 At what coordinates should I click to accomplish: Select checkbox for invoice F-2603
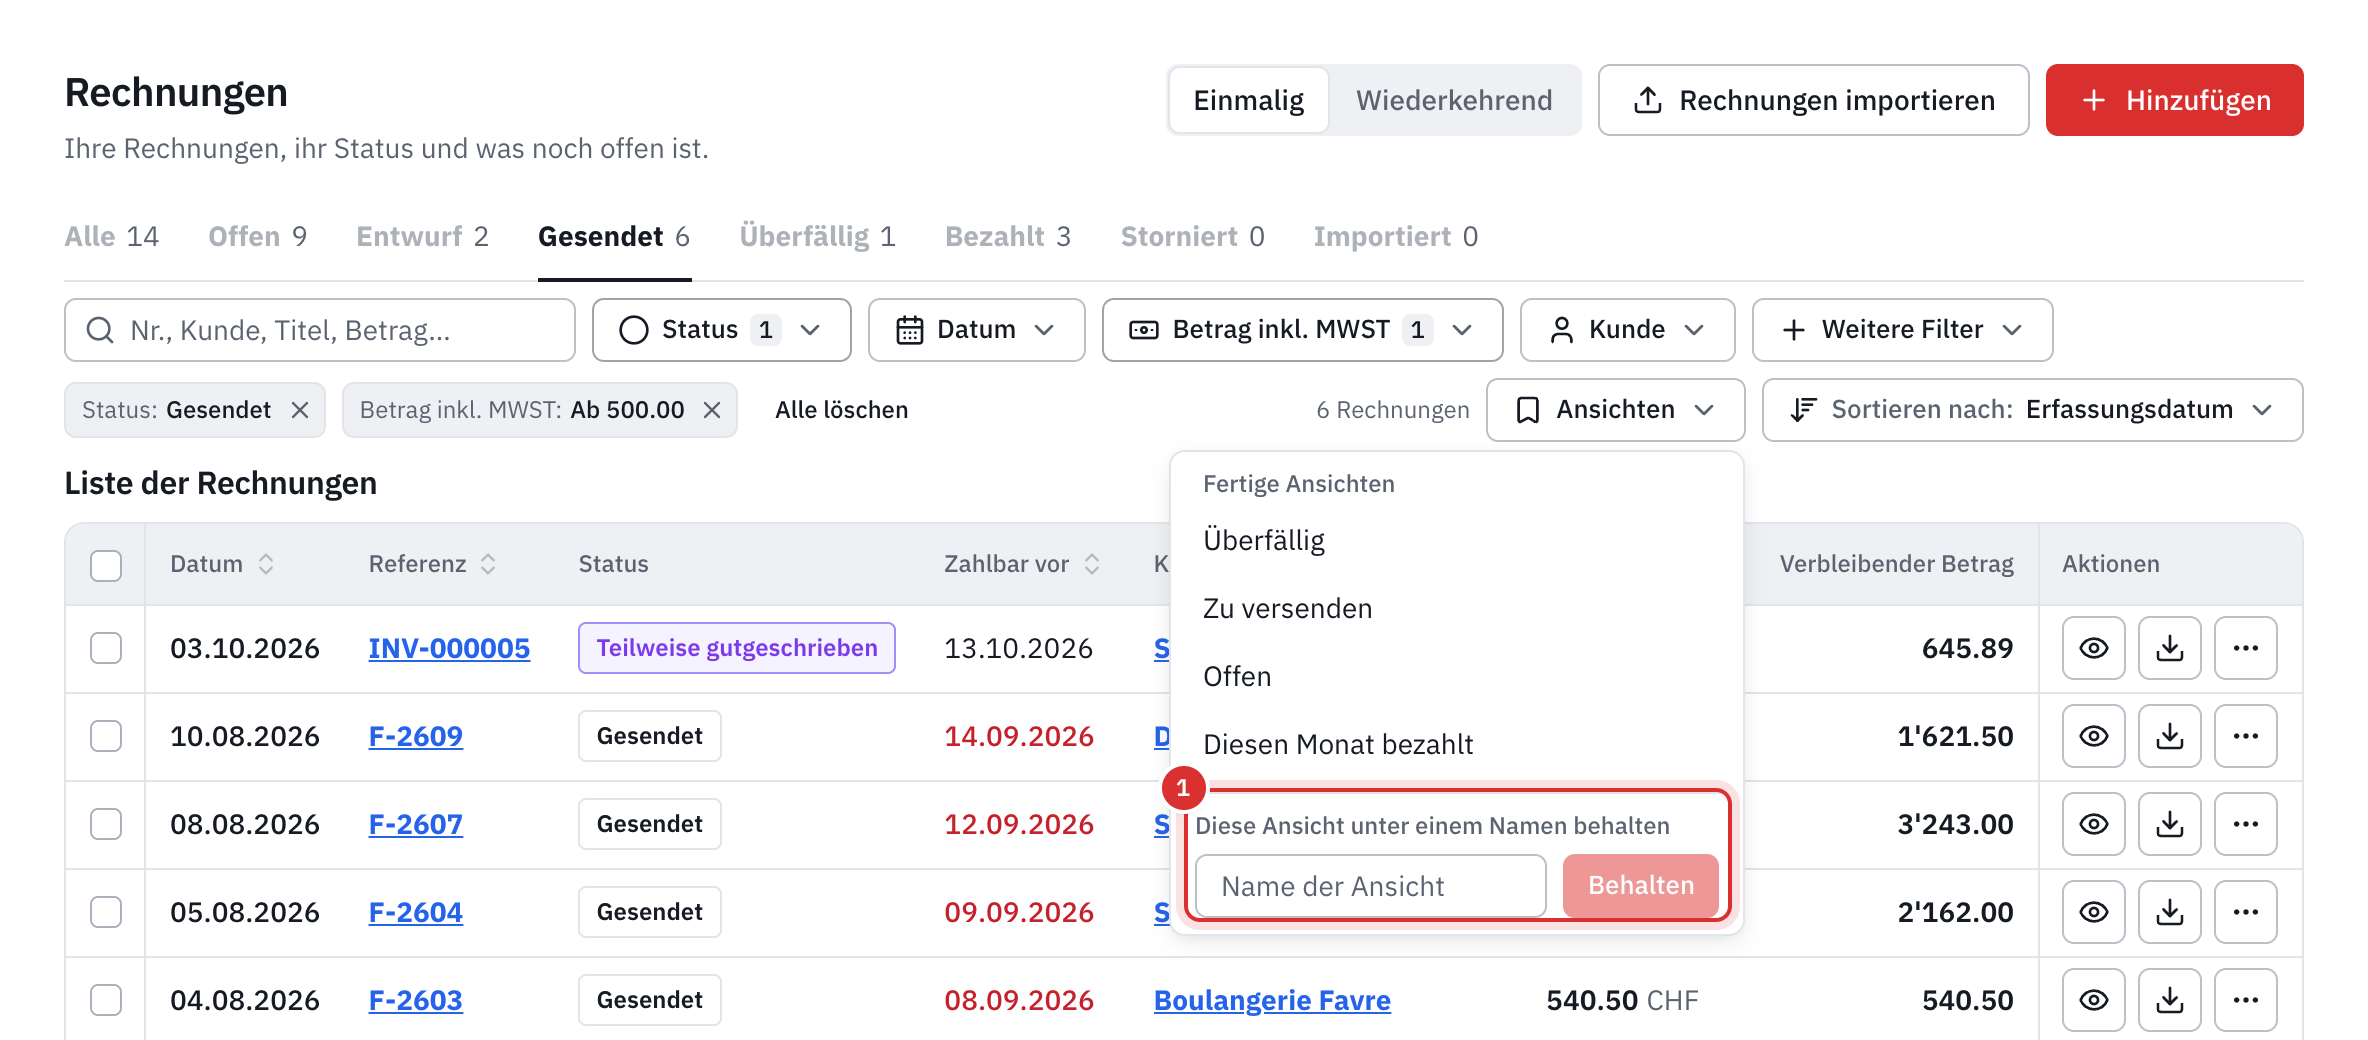click(106, 1000)
